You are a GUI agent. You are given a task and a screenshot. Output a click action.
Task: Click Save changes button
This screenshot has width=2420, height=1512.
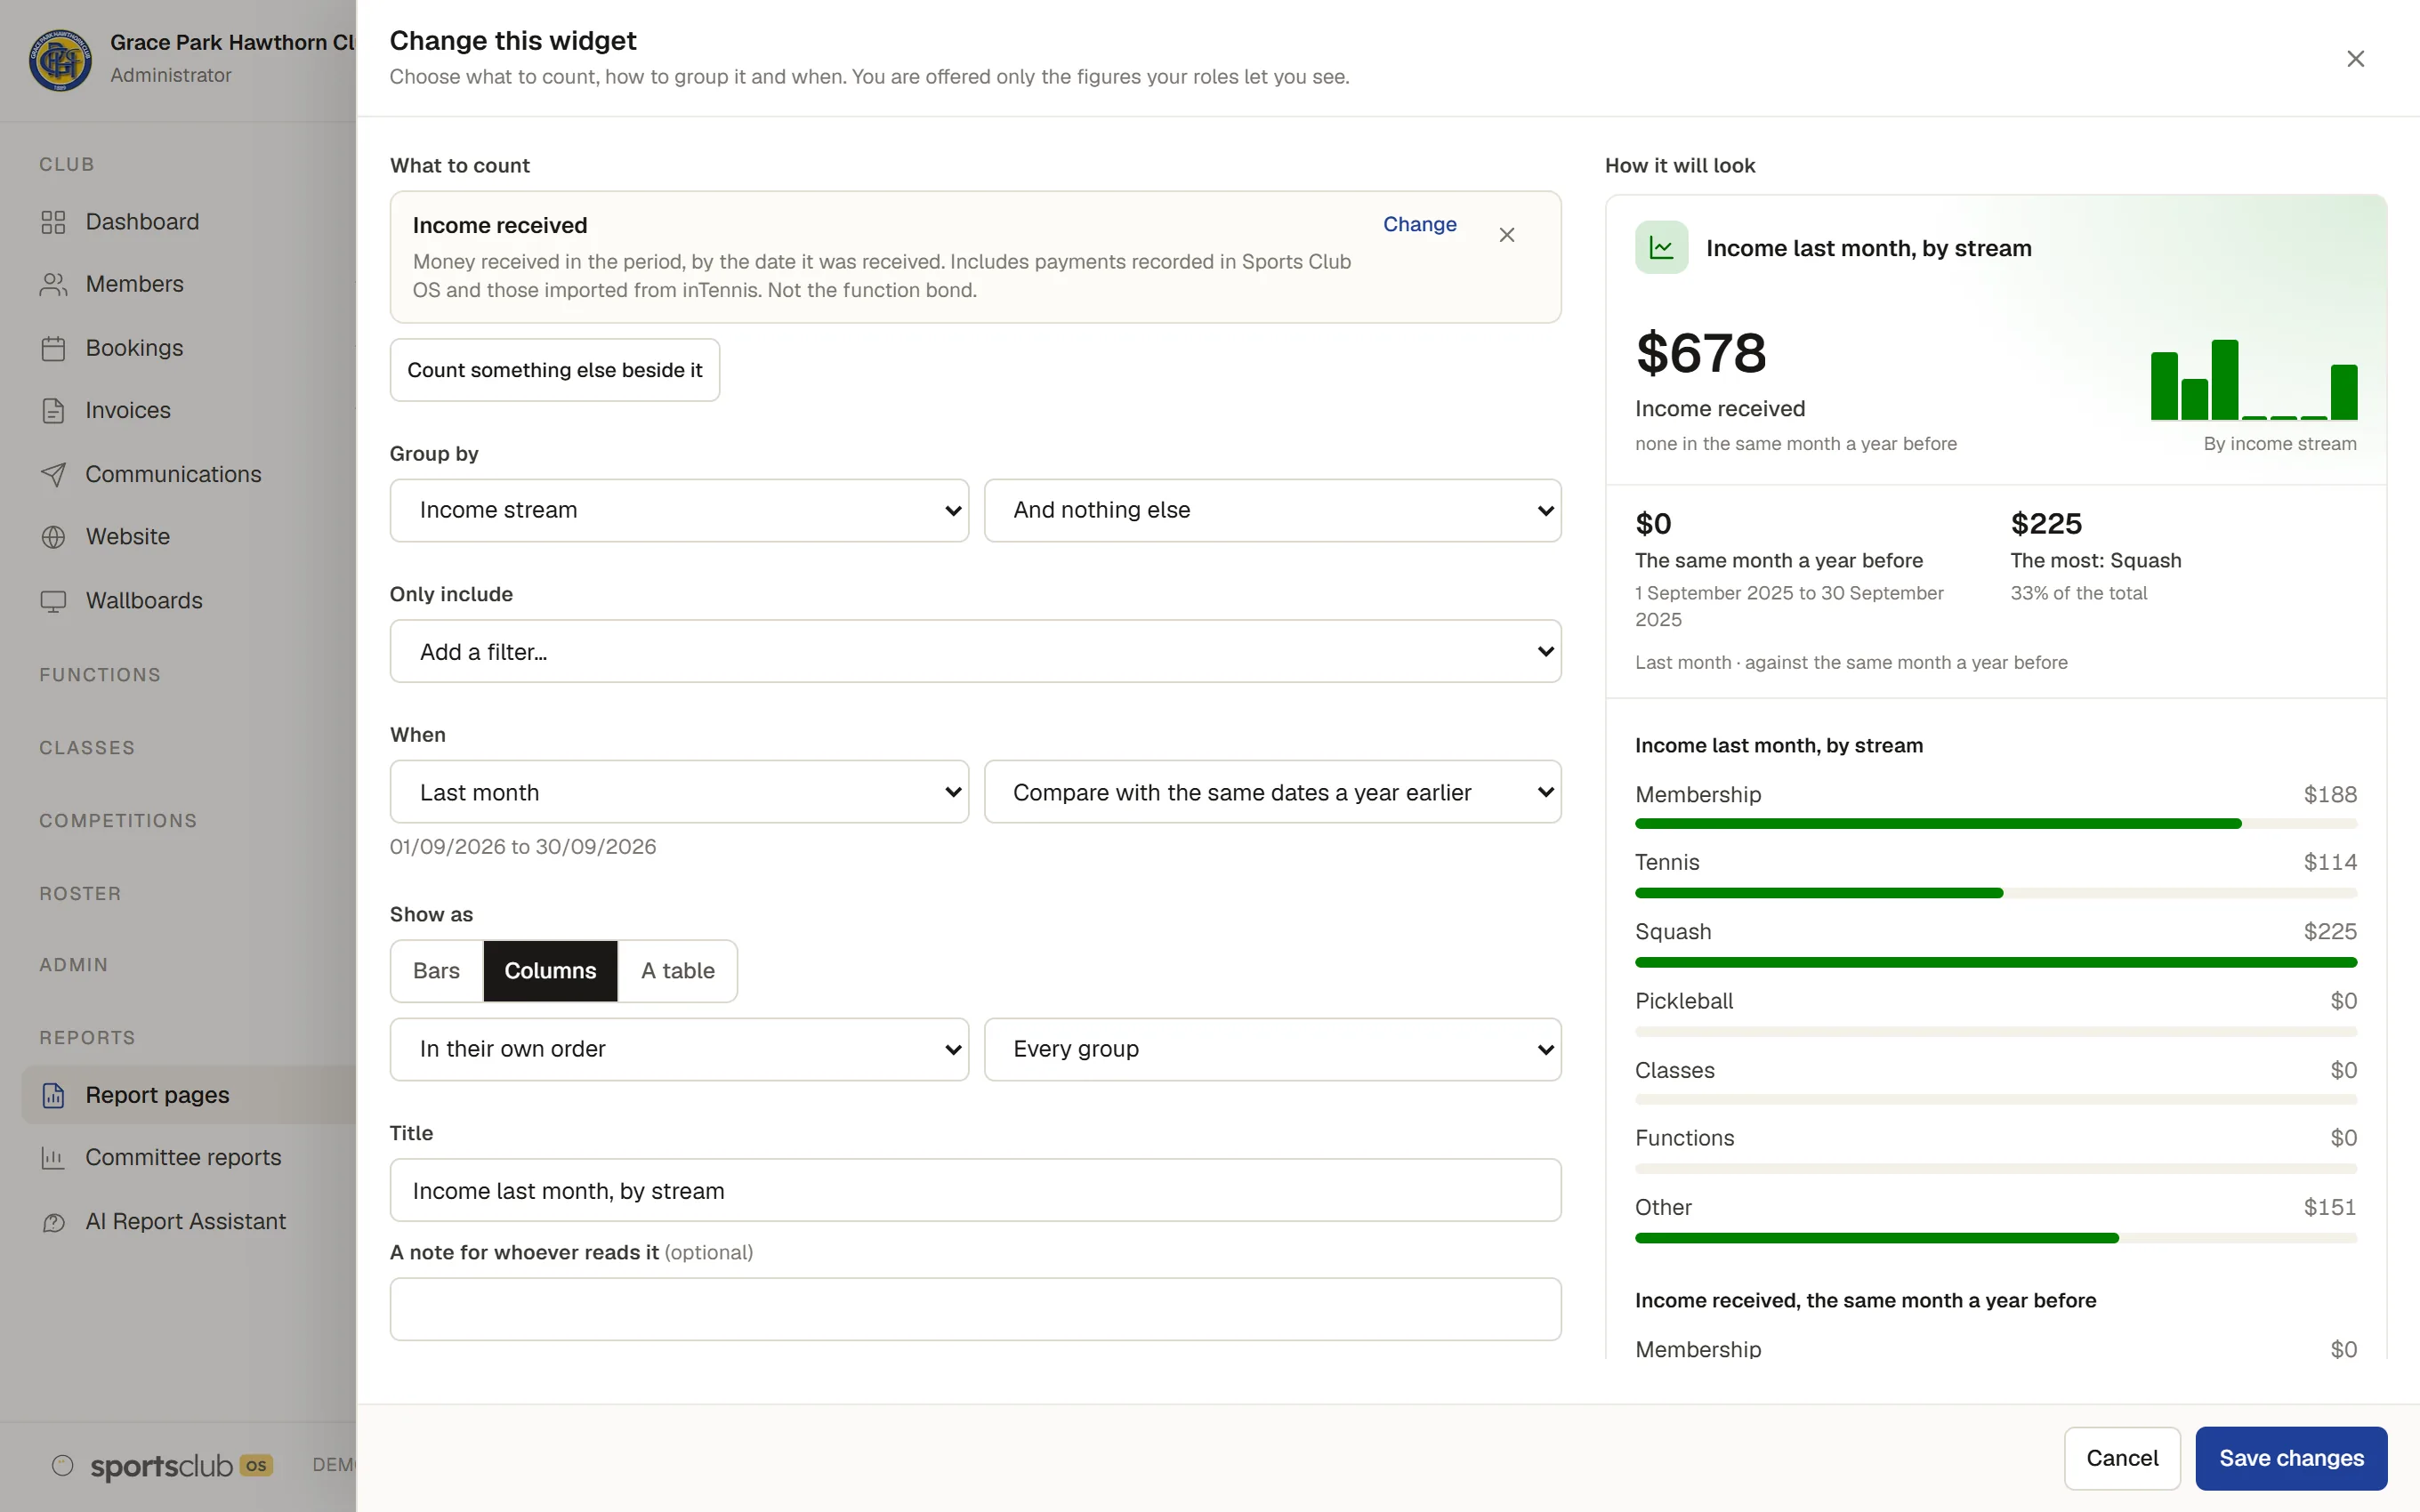(2291, 1458)
